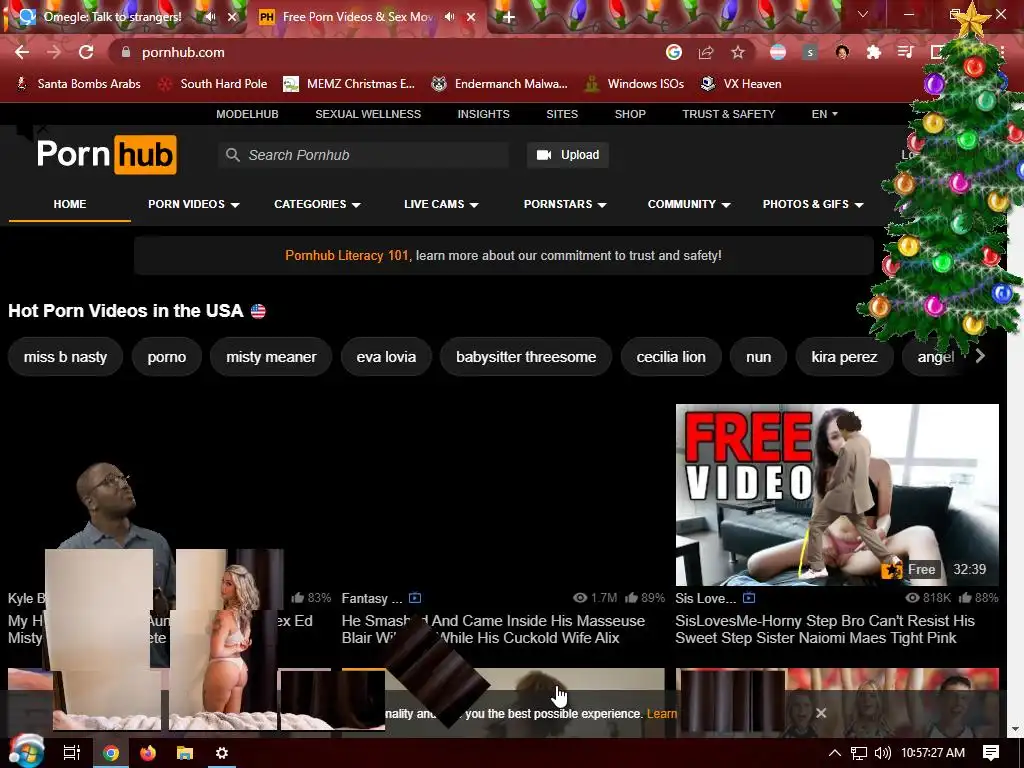Expand the EN language dropdown
1024x768 pixels.
[824, 114]
